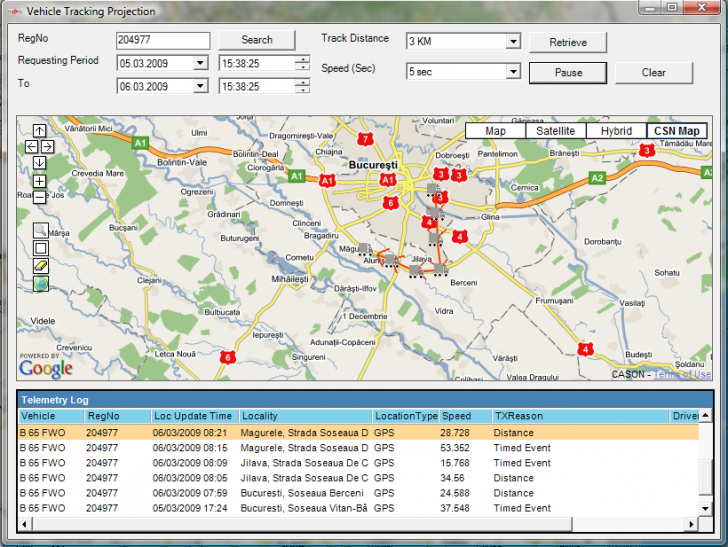Pan map up with the up arrow icon

point(39,130)
